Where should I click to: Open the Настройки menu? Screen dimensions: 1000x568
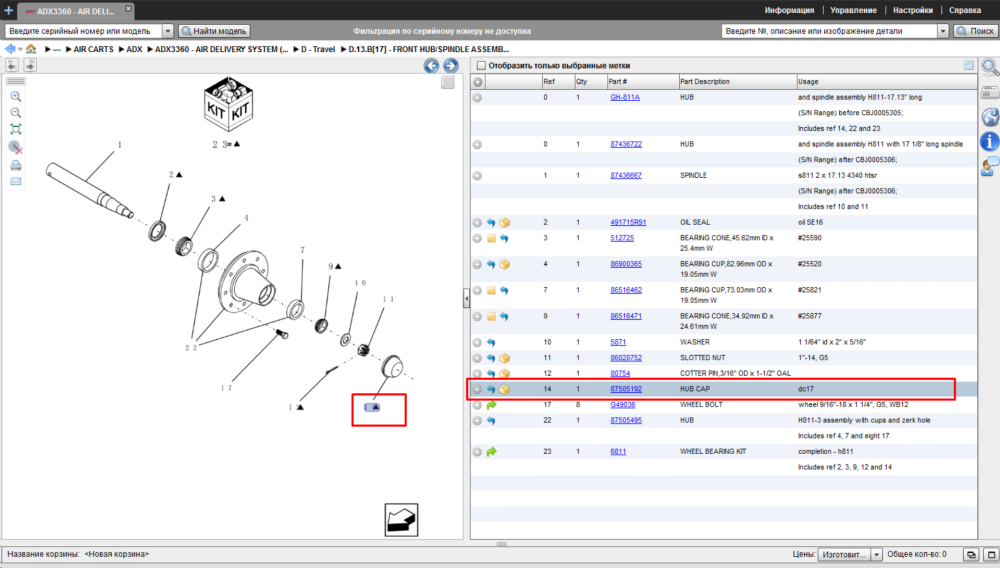913,10
